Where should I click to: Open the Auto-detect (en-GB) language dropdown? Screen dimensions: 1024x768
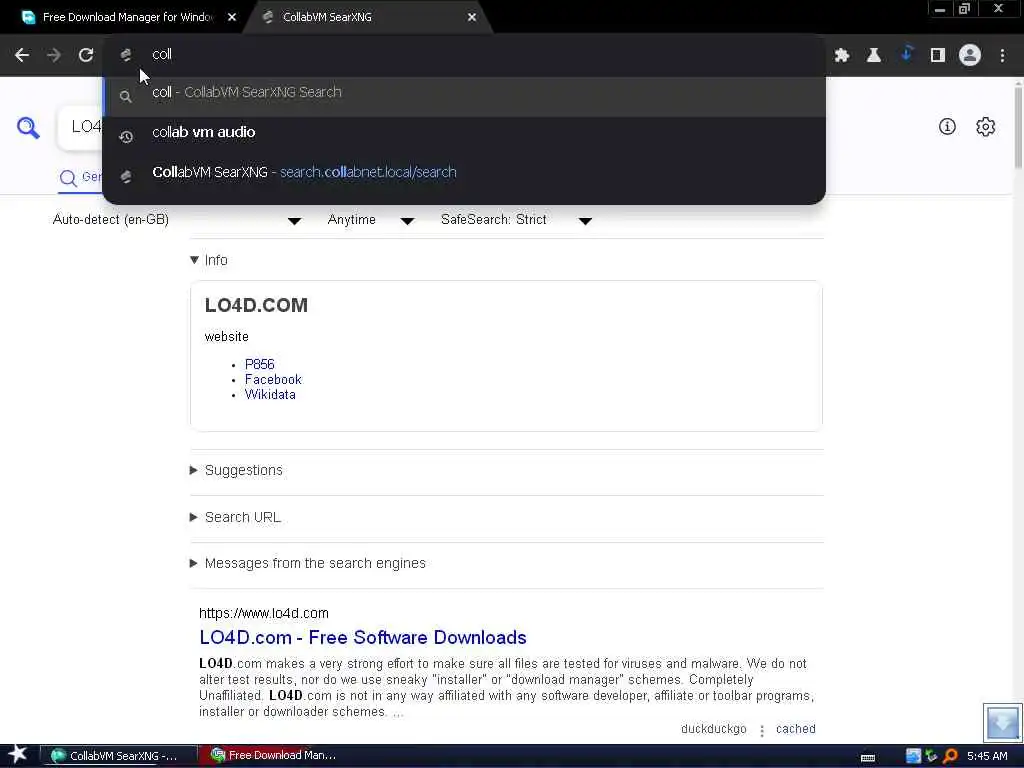click(176, 220)
